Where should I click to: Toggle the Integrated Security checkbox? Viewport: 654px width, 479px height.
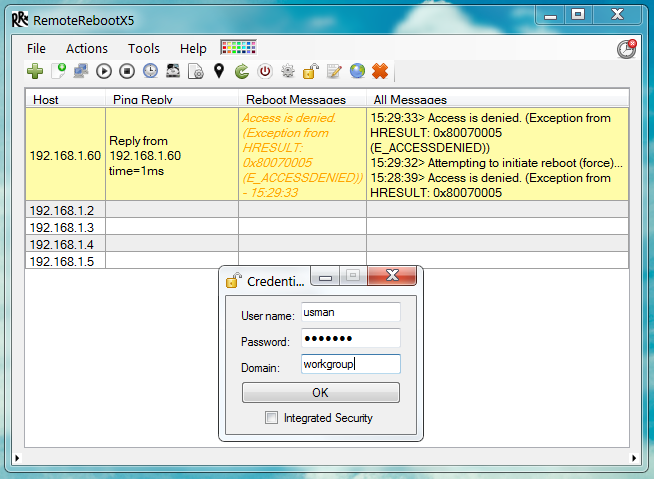pos(272,417)
